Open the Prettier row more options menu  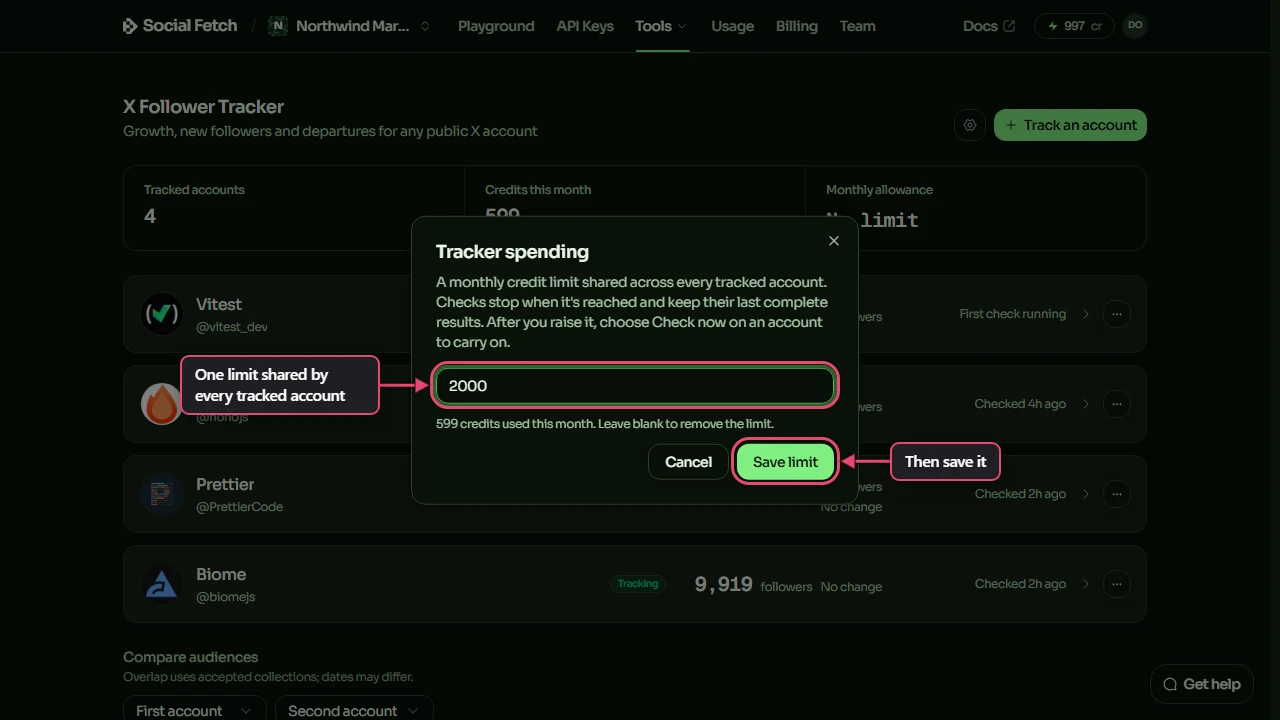1117,494
